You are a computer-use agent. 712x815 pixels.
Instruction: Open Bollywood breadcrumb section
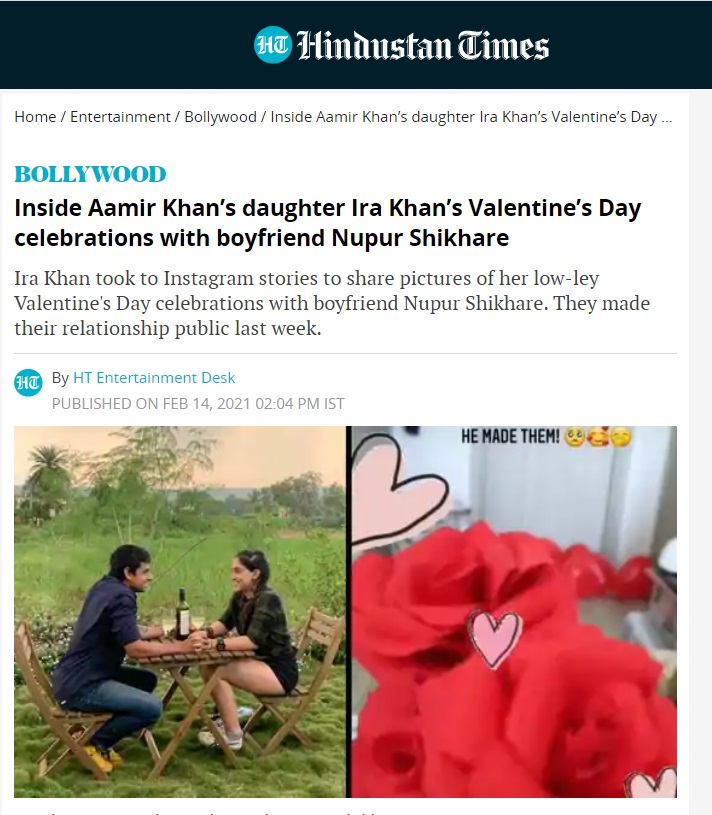(220, 116)
